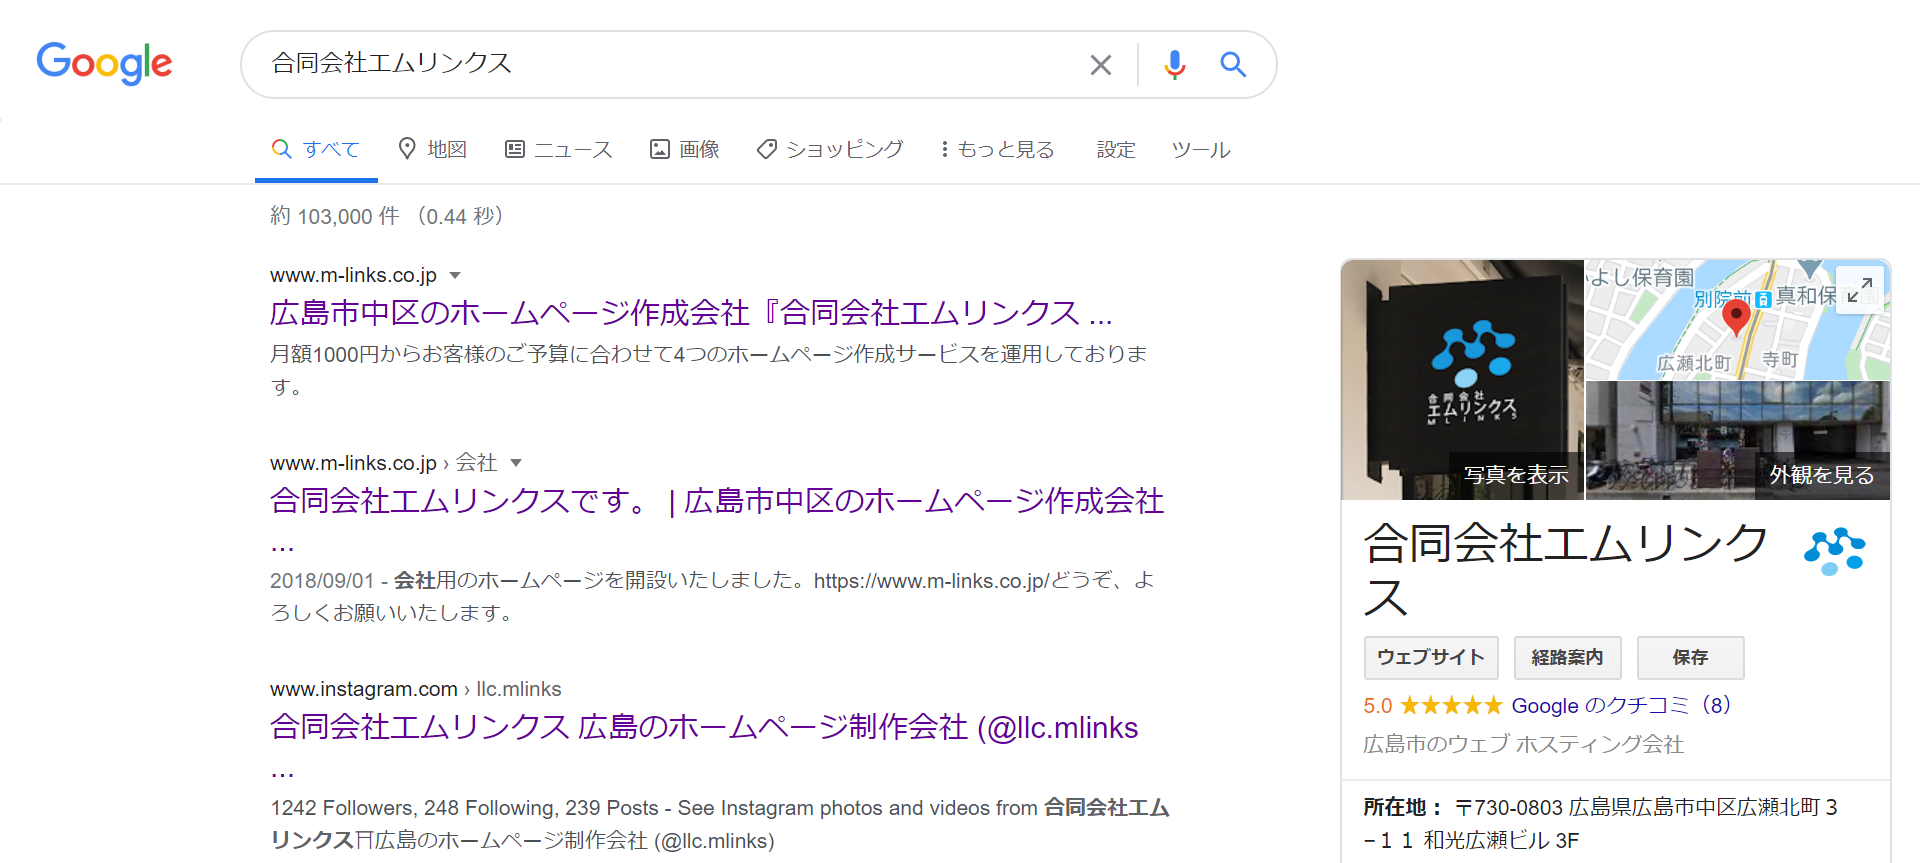1920x863 pixels.
Task: Click the 5.0 star rating
Action: click(1432, 706)
